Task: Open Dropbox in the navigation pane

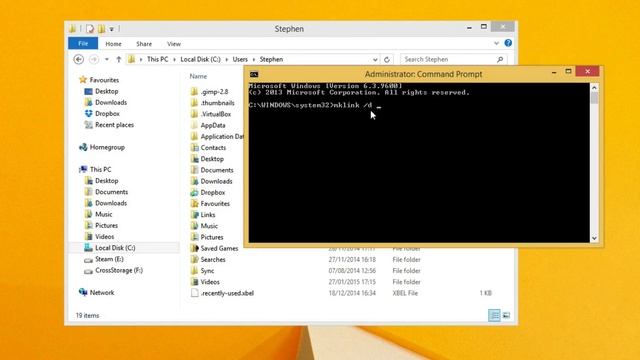Action: point(107,114)
